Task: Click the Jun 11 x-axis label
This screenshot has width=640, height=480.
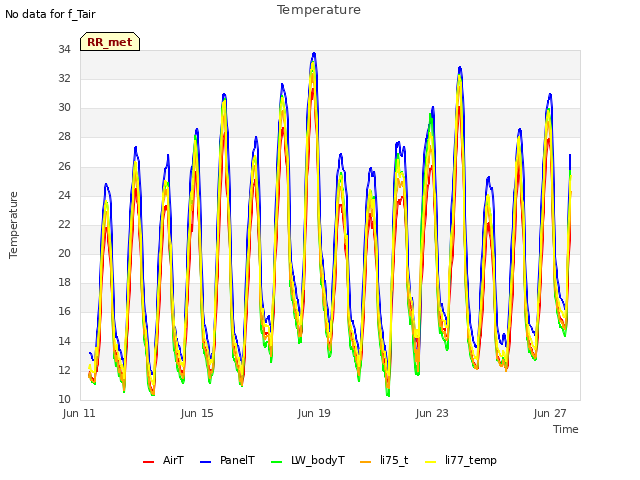Action: pyautogui.click(x=79, y=413)
